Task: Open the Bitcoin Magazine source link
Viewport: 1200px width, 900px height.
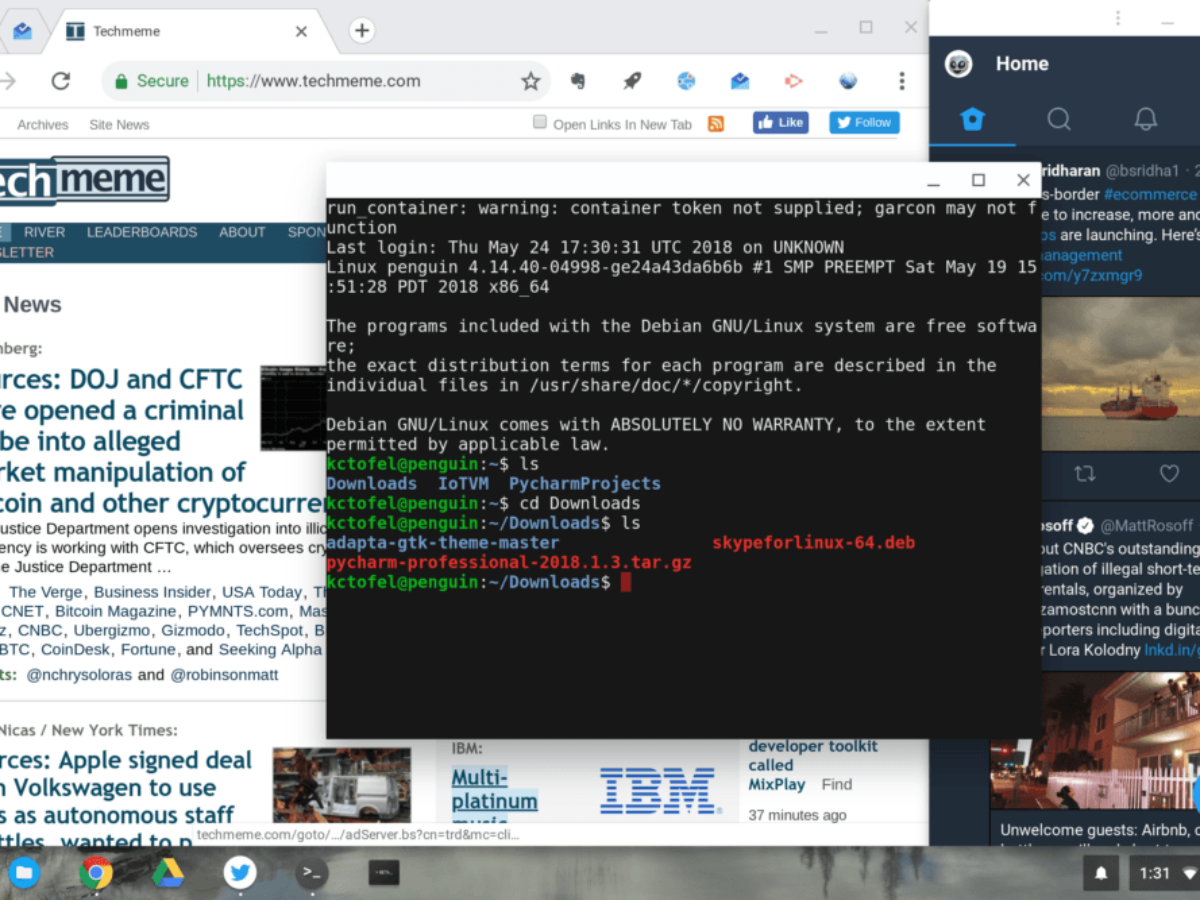Action: point(117,611)
